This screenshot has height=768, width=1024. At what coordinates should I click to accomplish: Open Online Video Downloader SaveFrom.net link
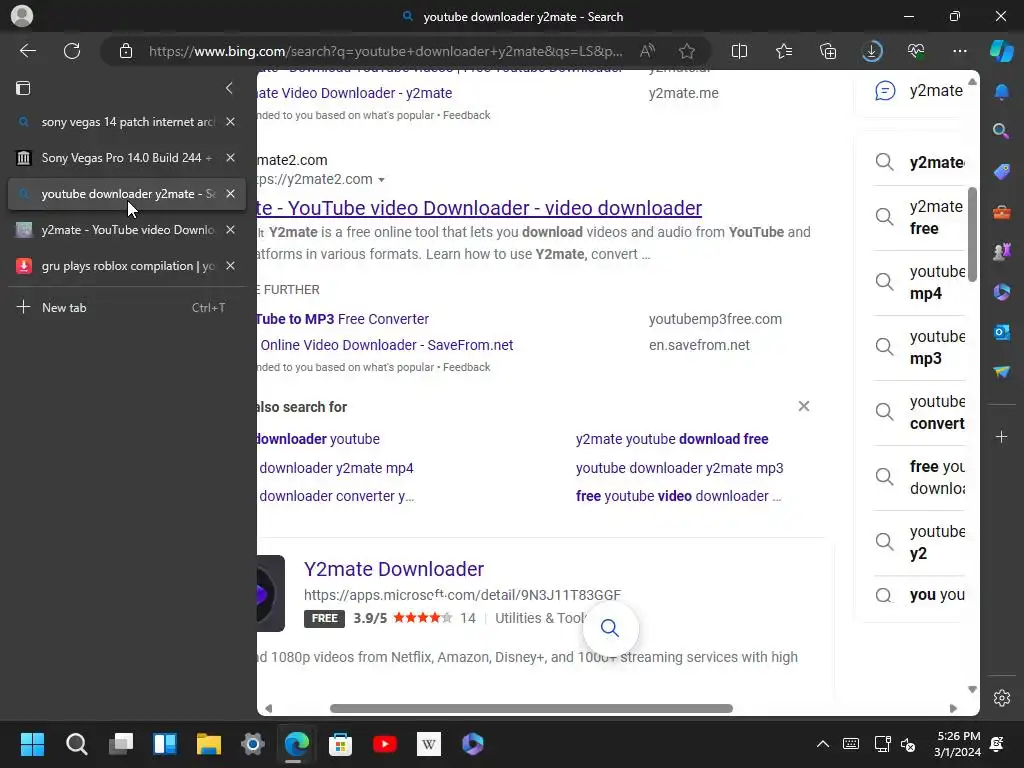click(386, 345)
